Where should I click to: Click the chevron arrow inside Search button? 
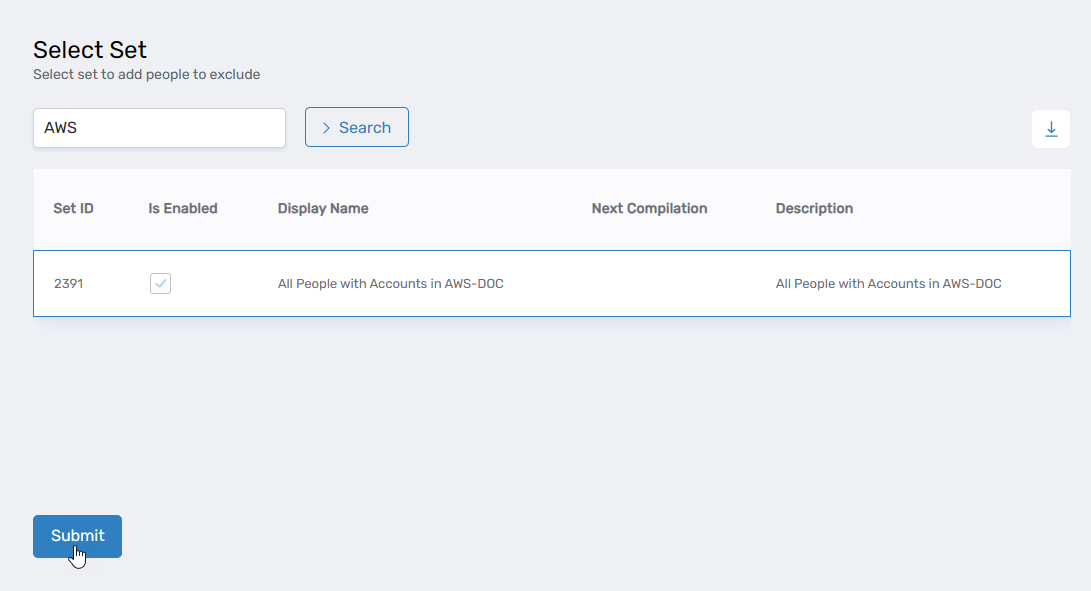point(326,128)
